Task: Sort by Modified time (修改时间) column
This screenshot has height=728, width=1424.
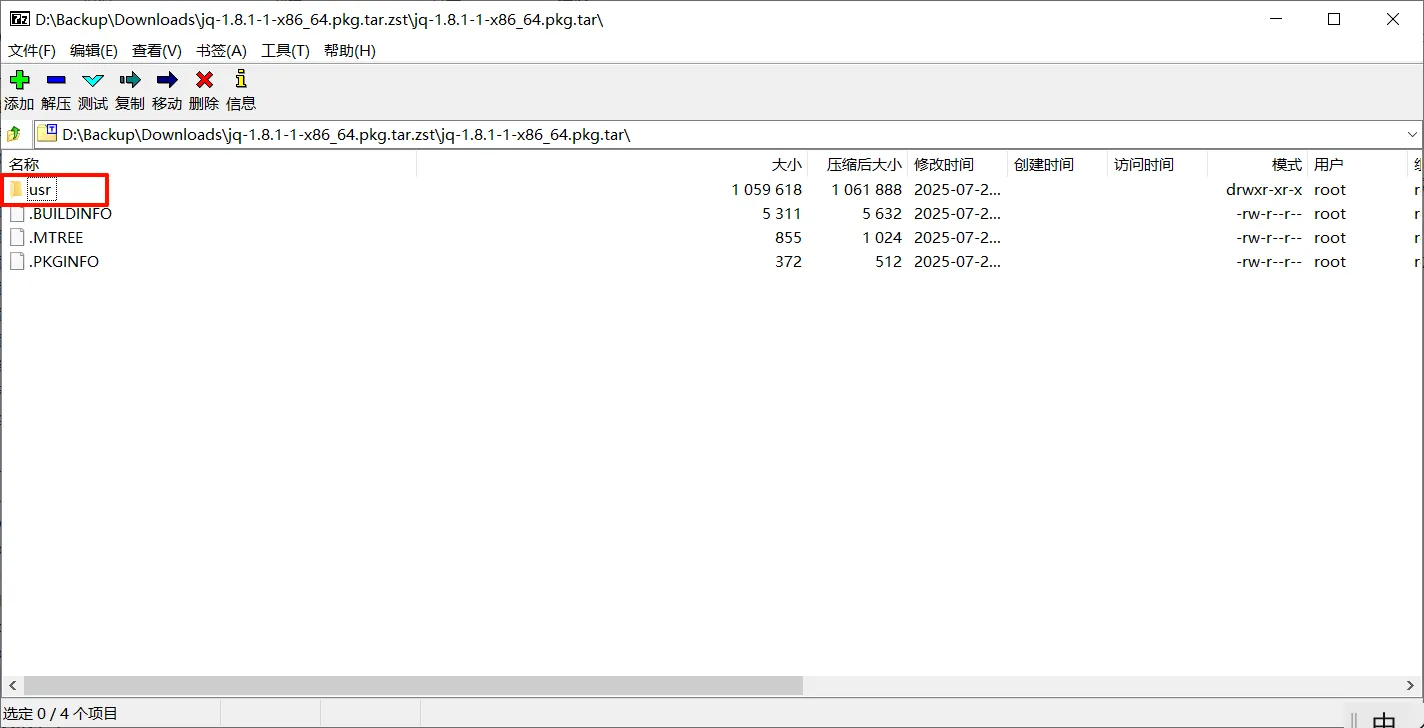Action: tap(943, 165)
